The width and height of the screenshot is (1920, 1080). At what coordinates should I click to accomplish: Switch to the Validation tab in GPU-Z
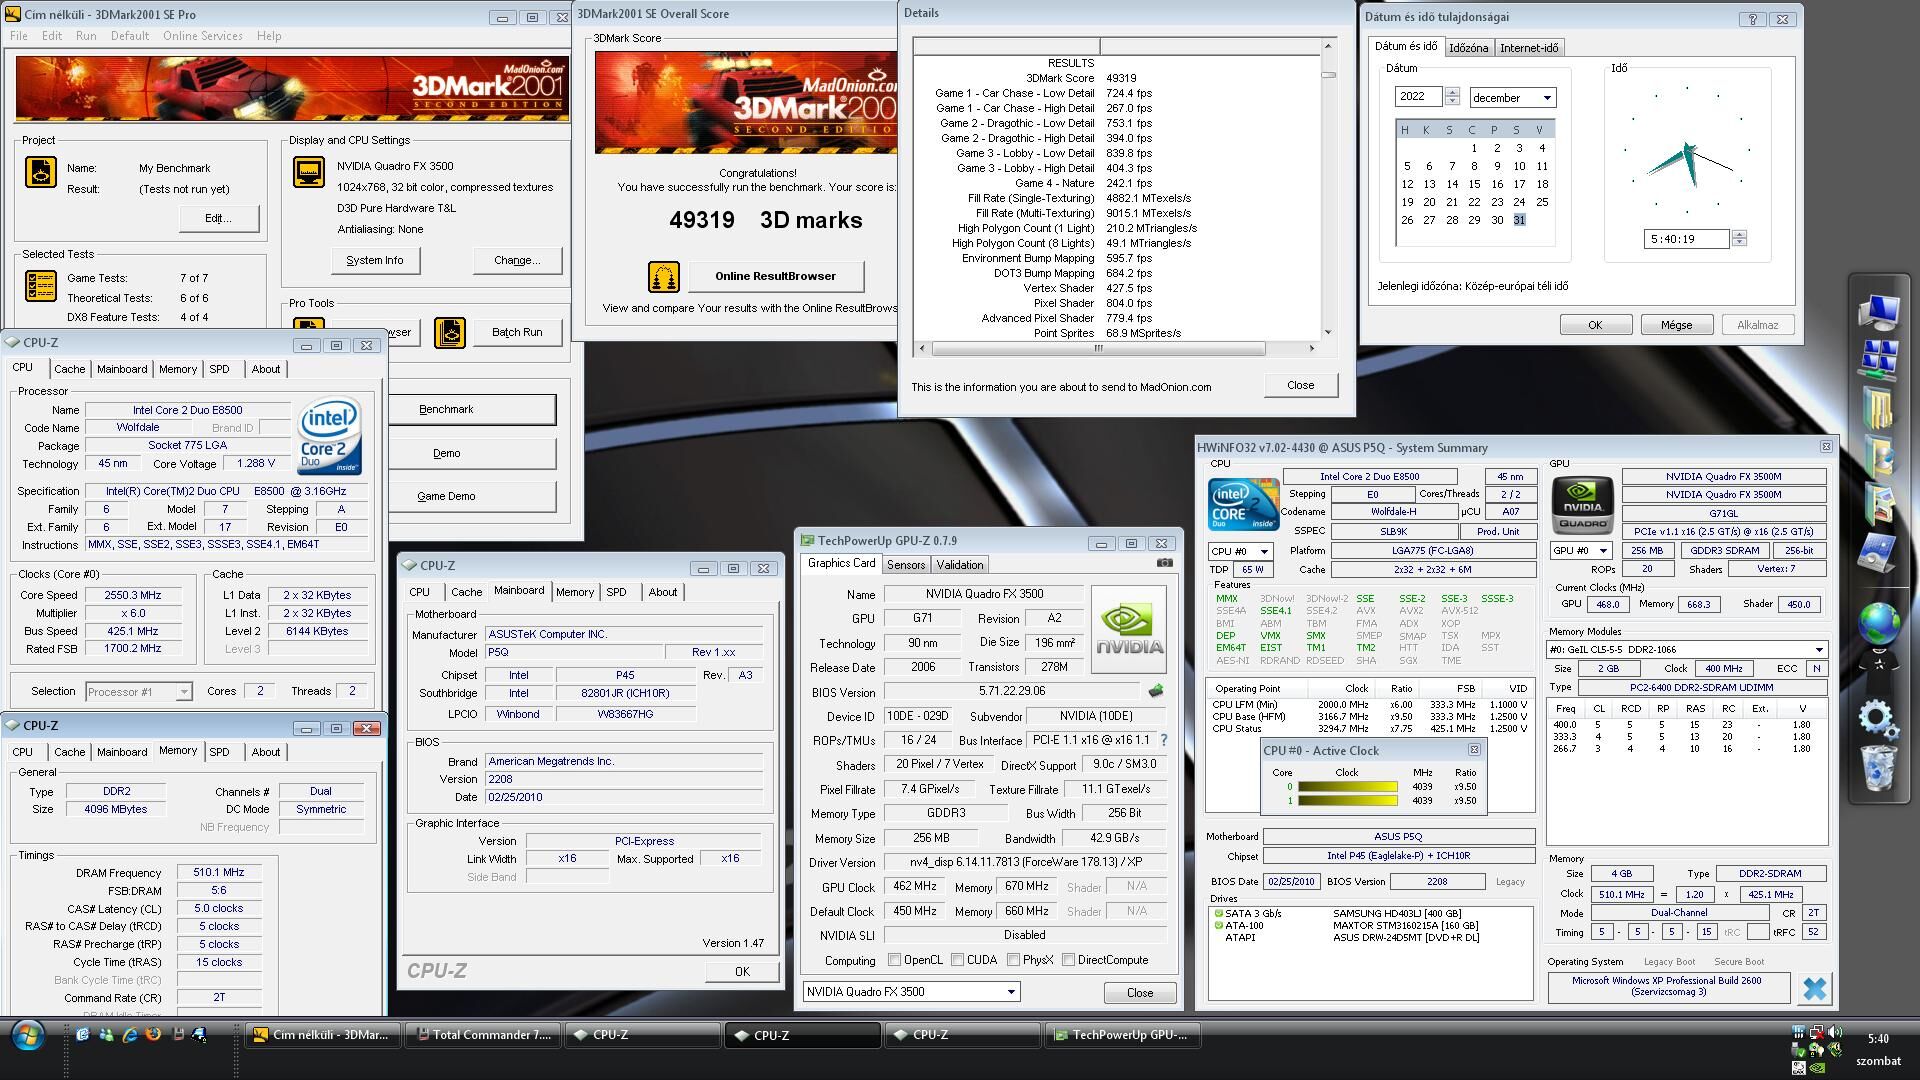(960, 565)
